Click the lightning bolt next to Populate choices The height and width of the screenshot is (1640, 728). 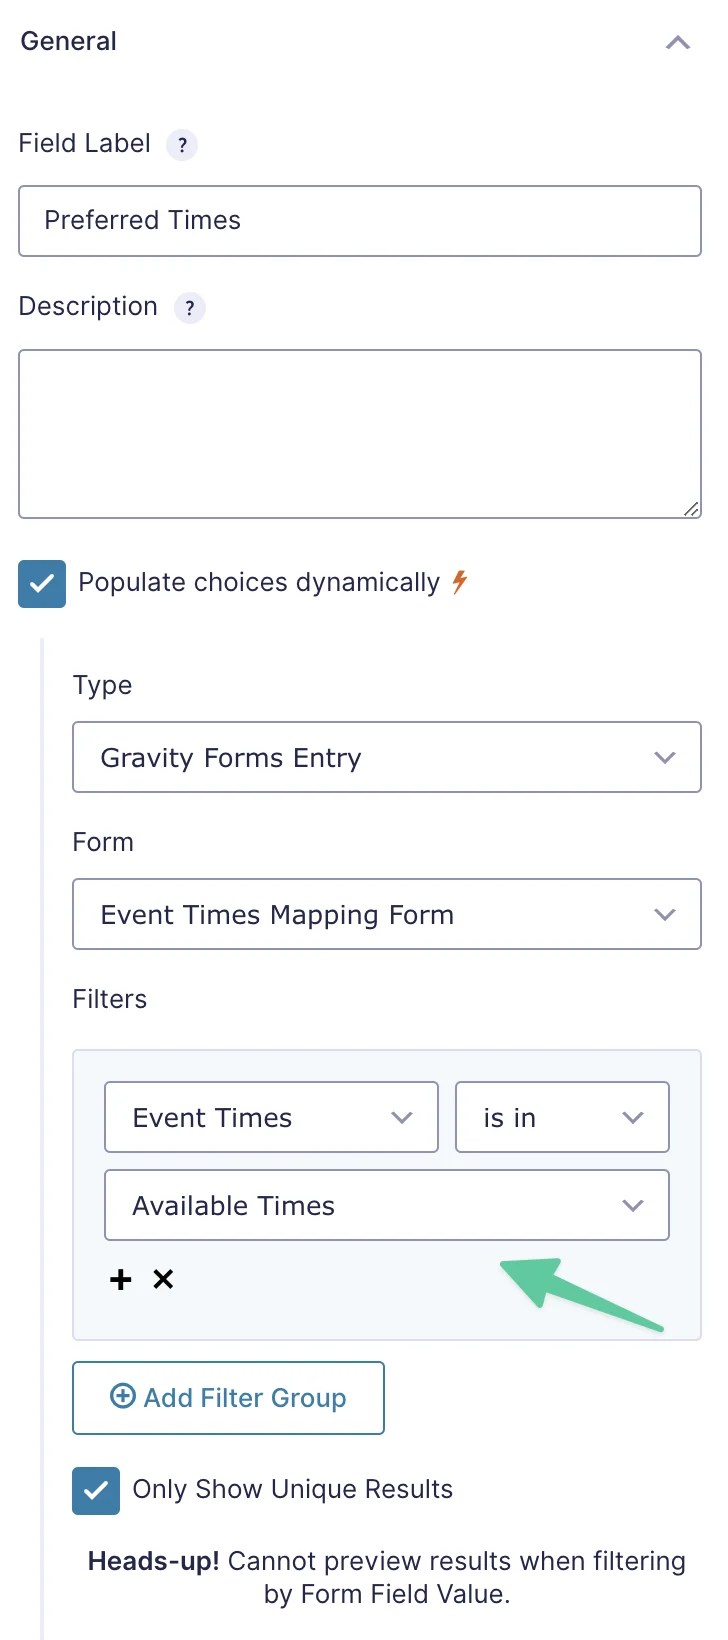tap(460, 582)
